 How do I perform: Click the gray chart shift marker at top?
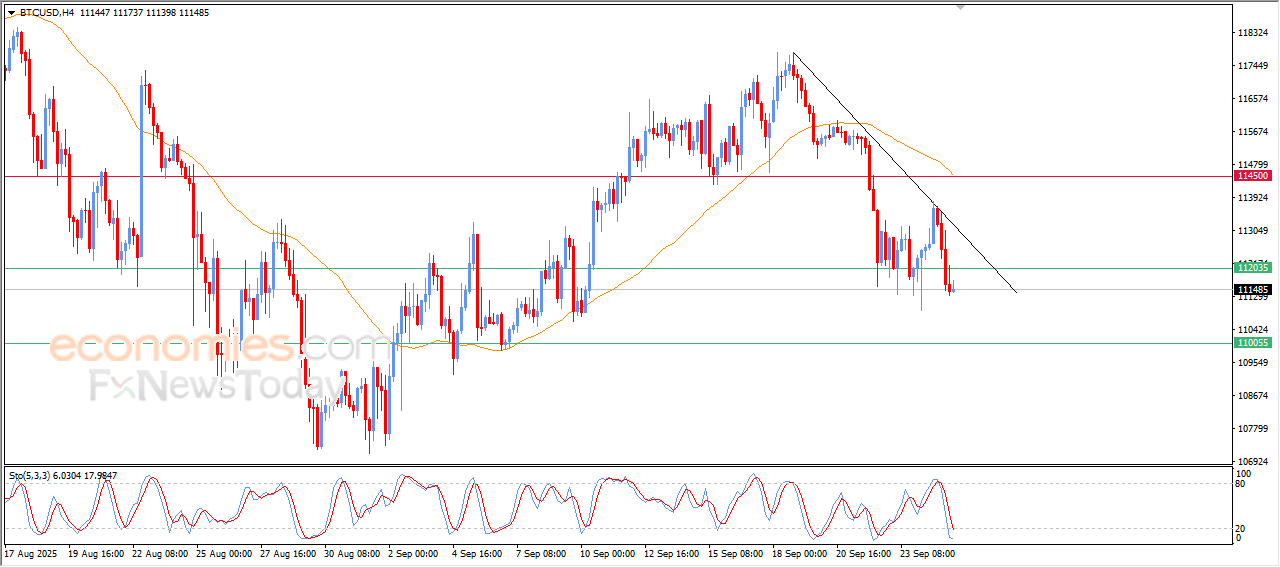(x=962, y=8)
